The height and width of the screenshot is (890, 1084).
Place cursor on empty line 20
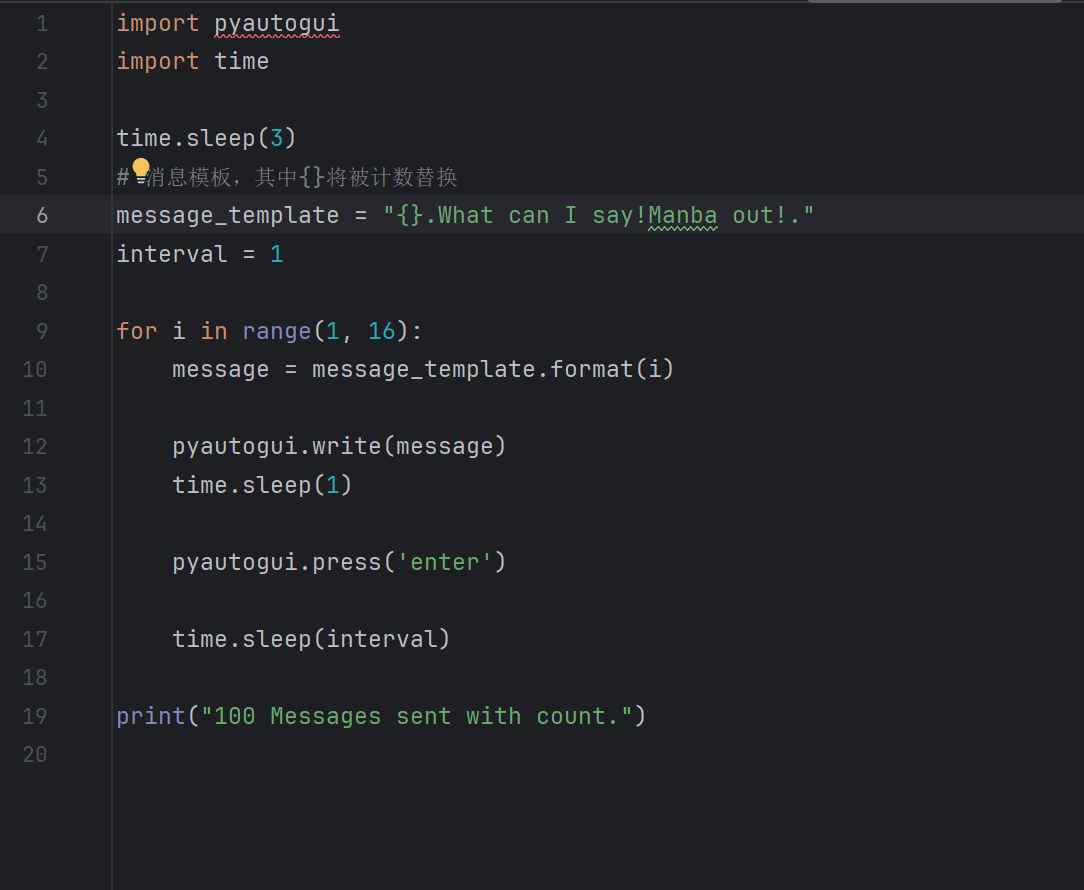(x=400, y=754)
